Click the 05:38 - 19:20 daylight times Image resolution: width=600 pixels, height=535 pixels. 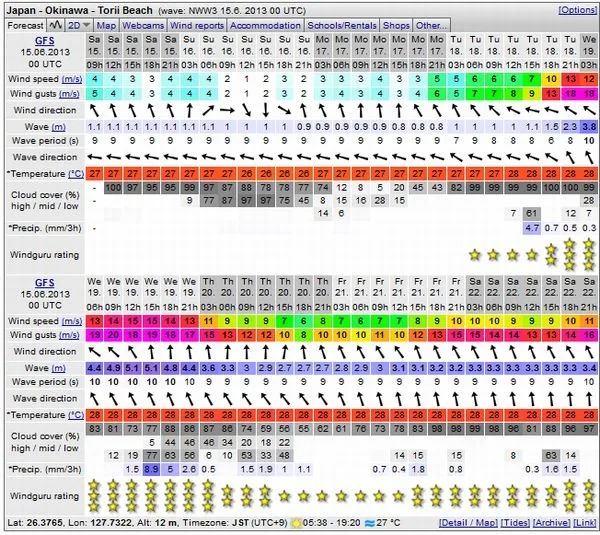pos(332,523)
